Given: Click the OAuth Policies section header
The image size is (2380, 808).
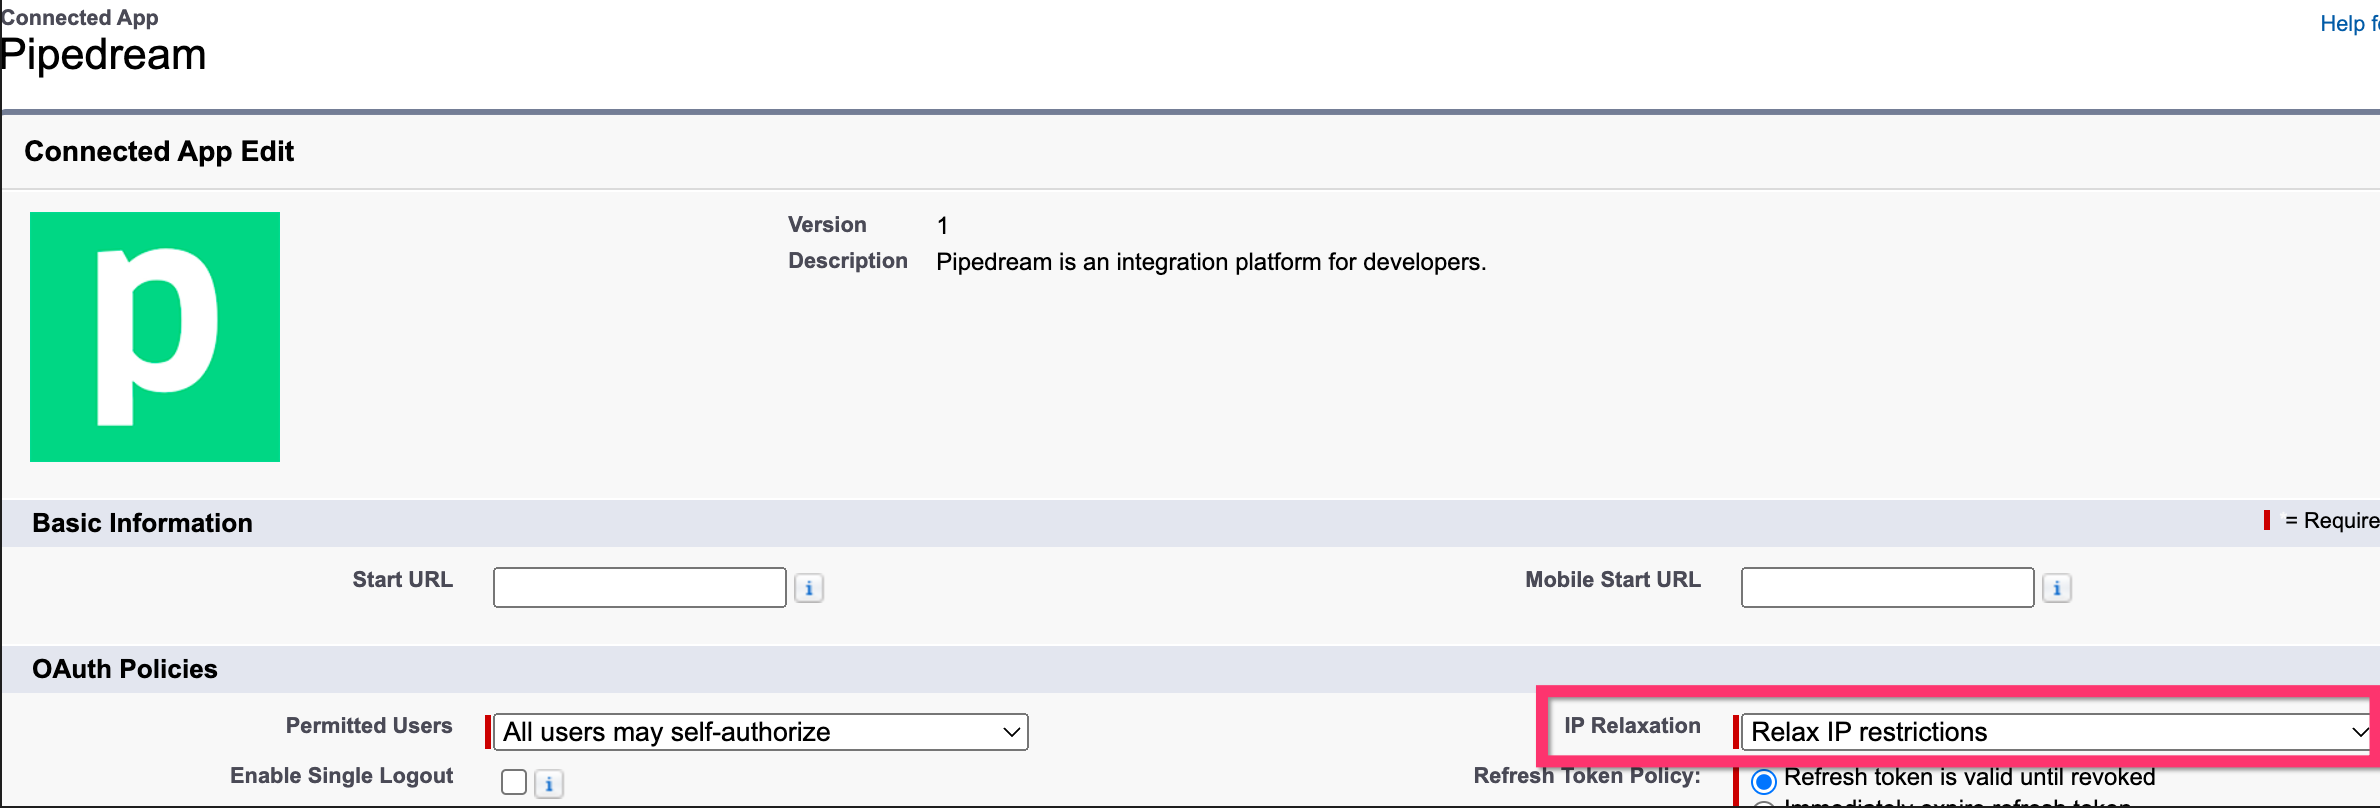Looking at the screenshot, I should 125,669.
